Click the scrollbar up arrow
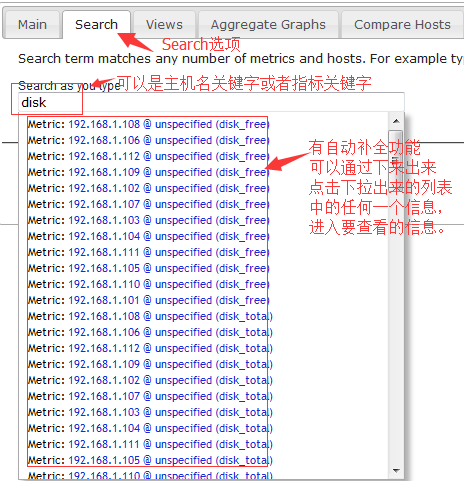This screenshot has height=481, width=464. (x=396, y=121)
